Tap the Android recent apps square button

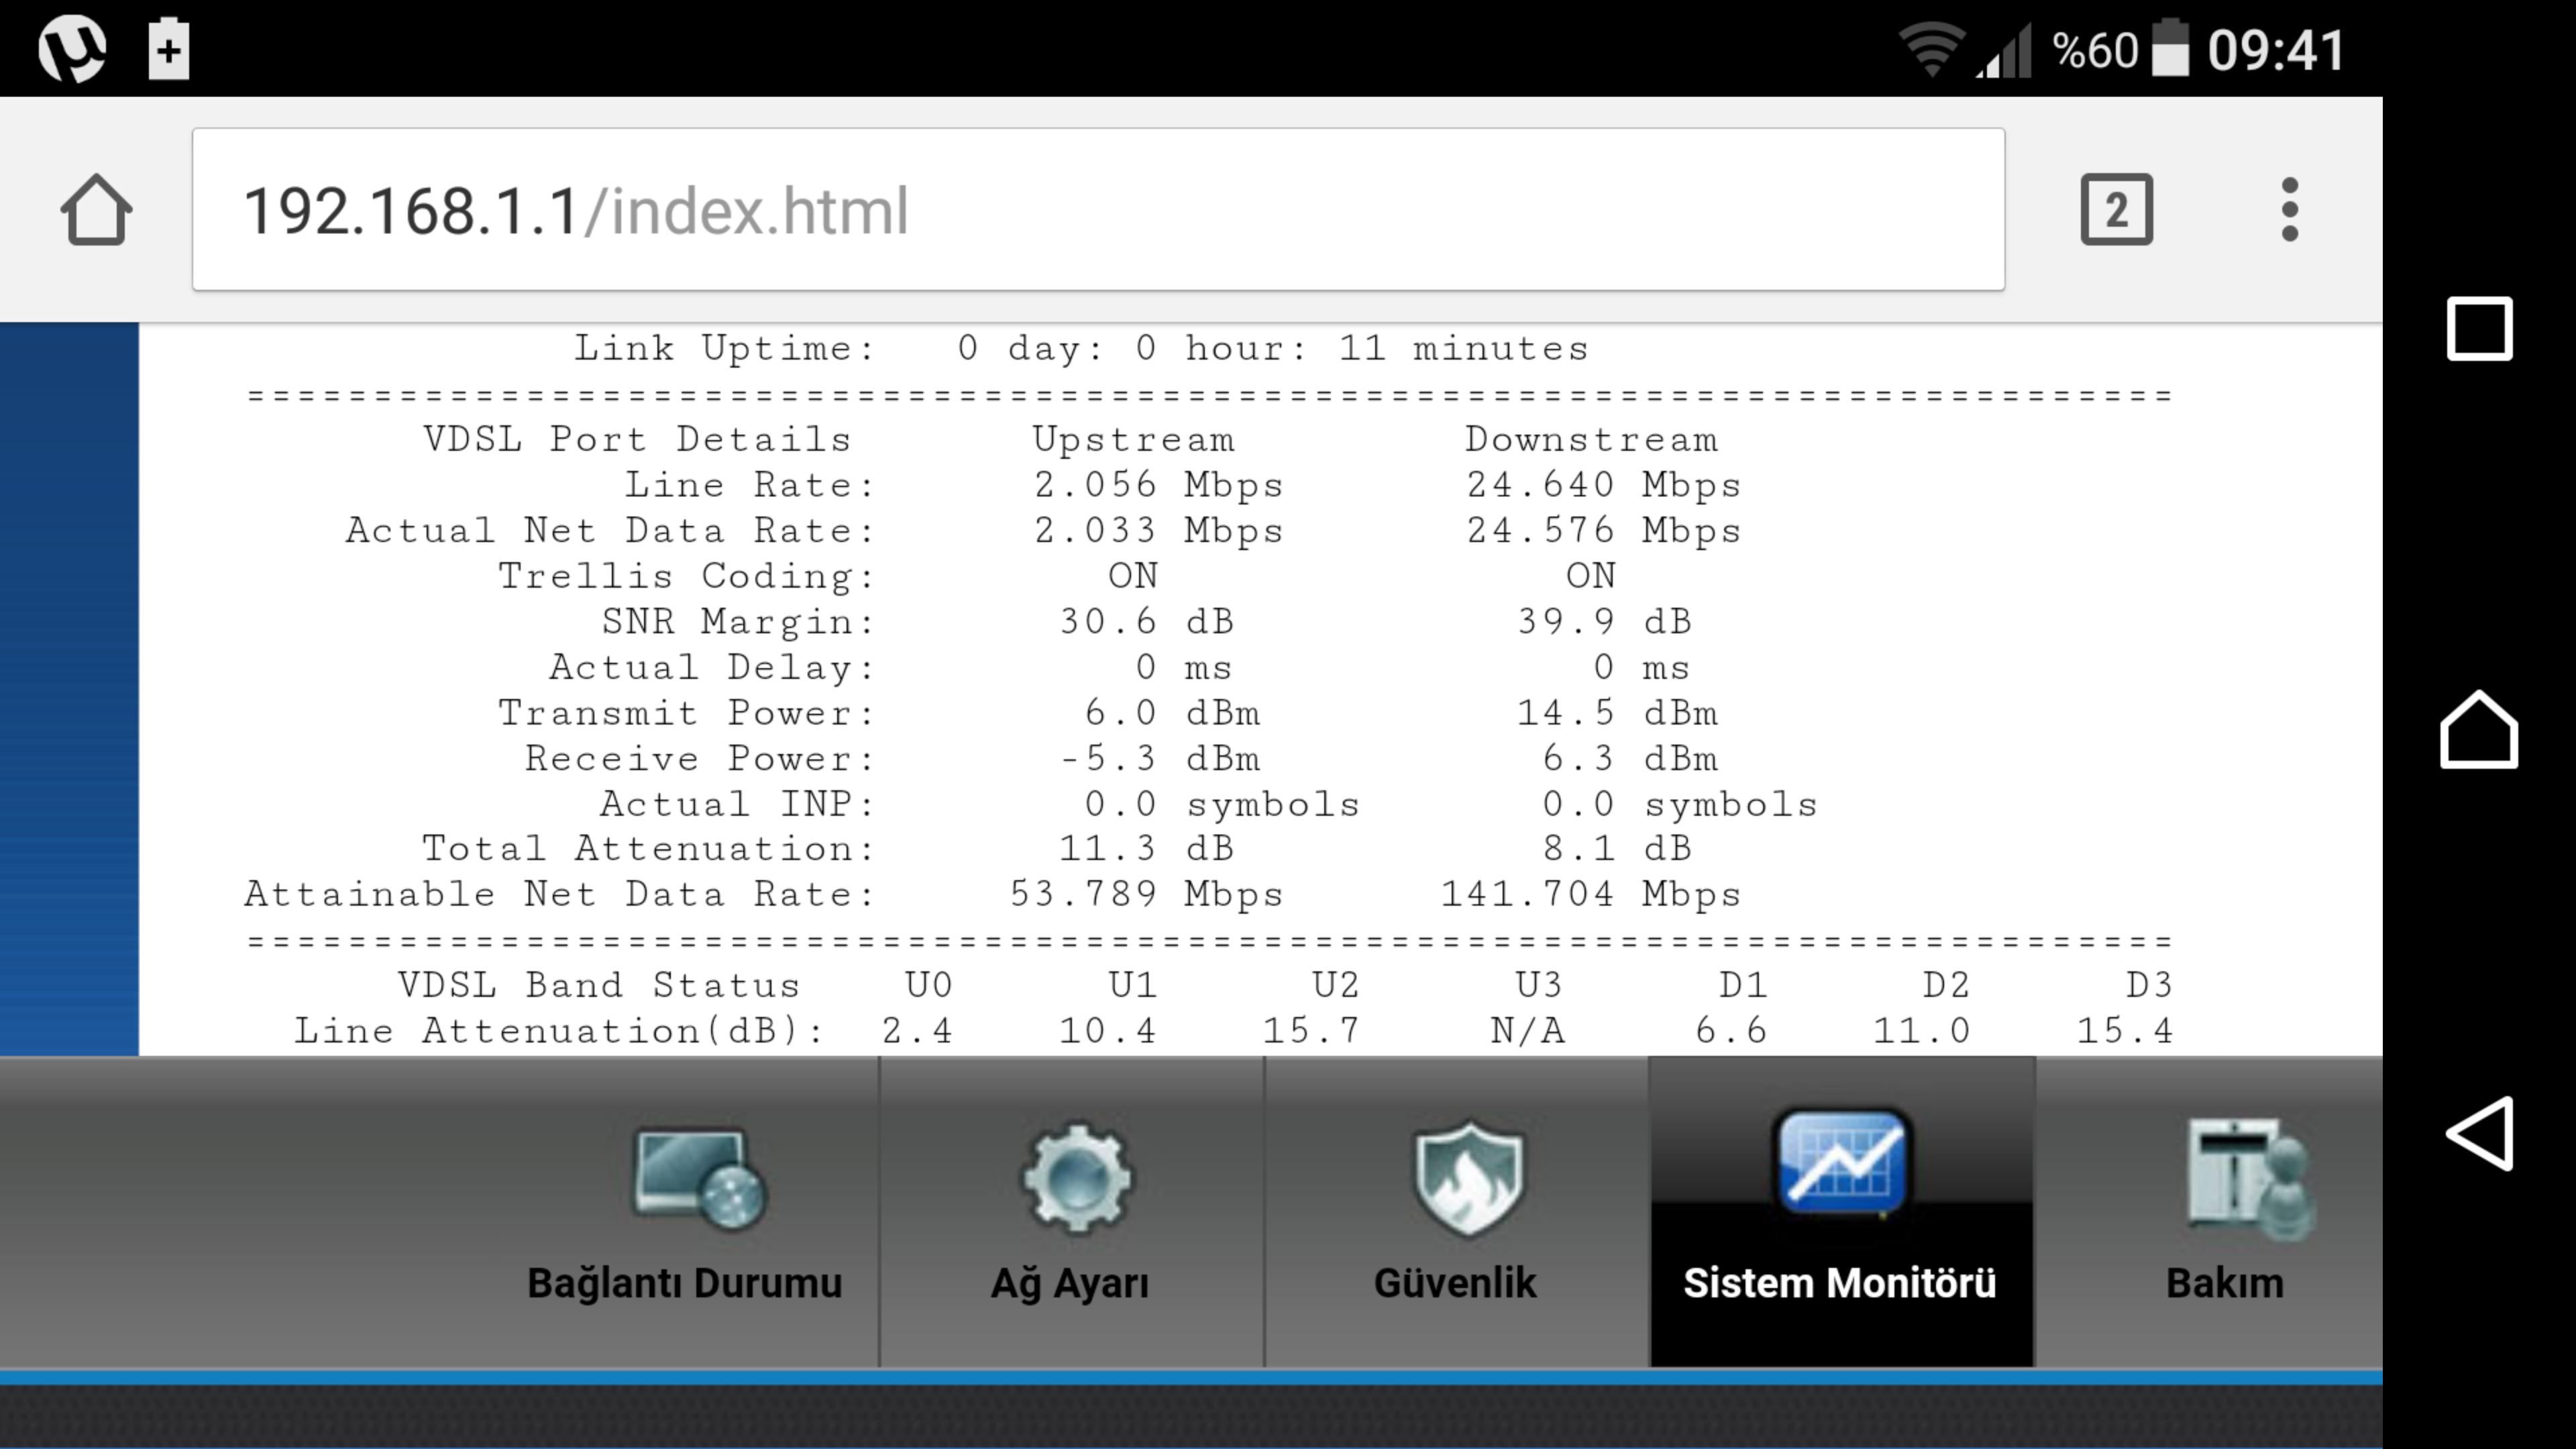[2479, 329]
